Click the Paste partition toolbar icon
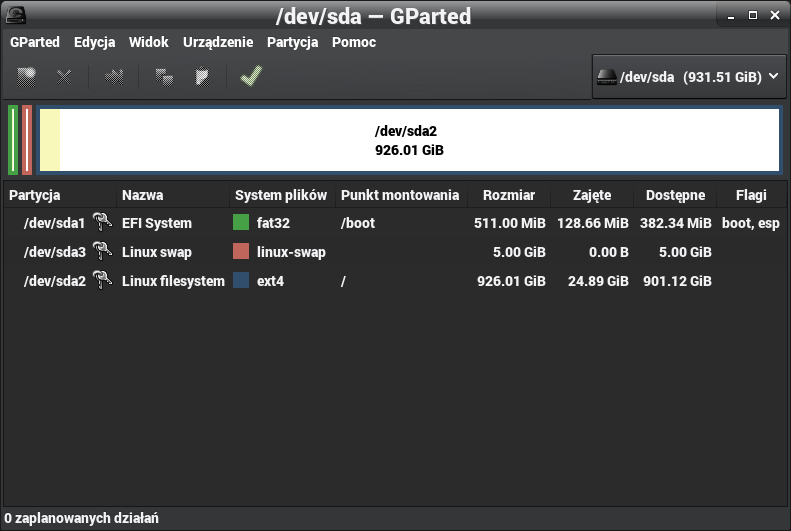Screen dimensions: 791x531 click(202, 77)
